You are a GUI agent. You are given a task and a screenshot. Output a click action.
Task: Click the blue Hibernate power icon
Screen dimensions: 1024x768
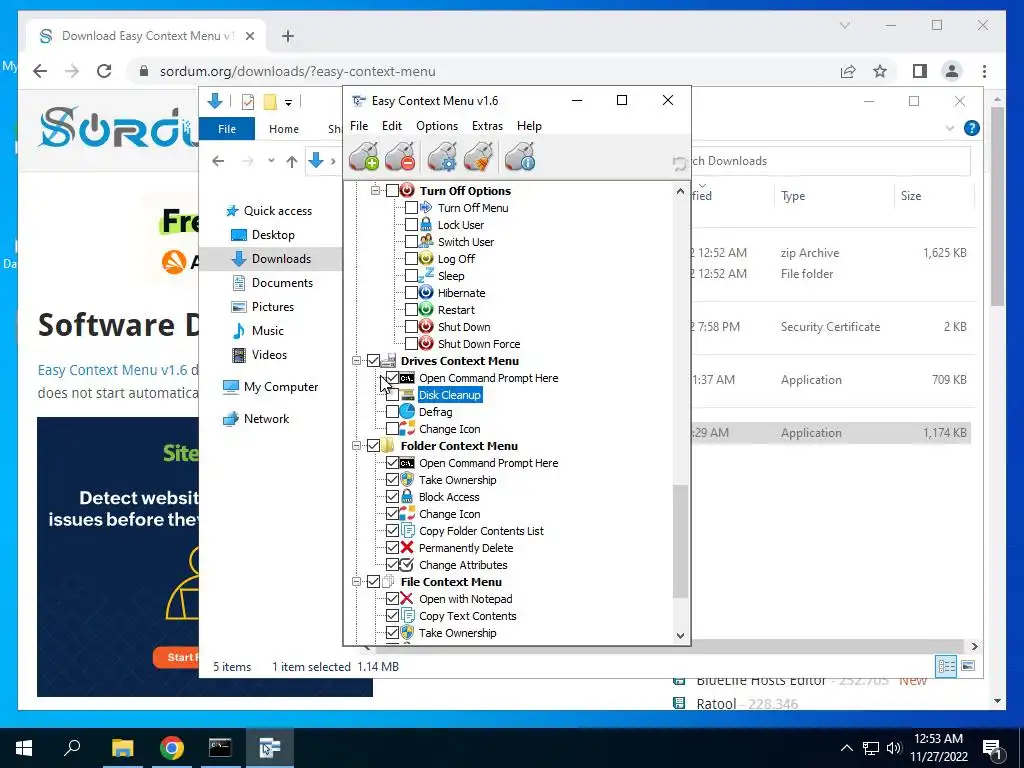(426, 293)
